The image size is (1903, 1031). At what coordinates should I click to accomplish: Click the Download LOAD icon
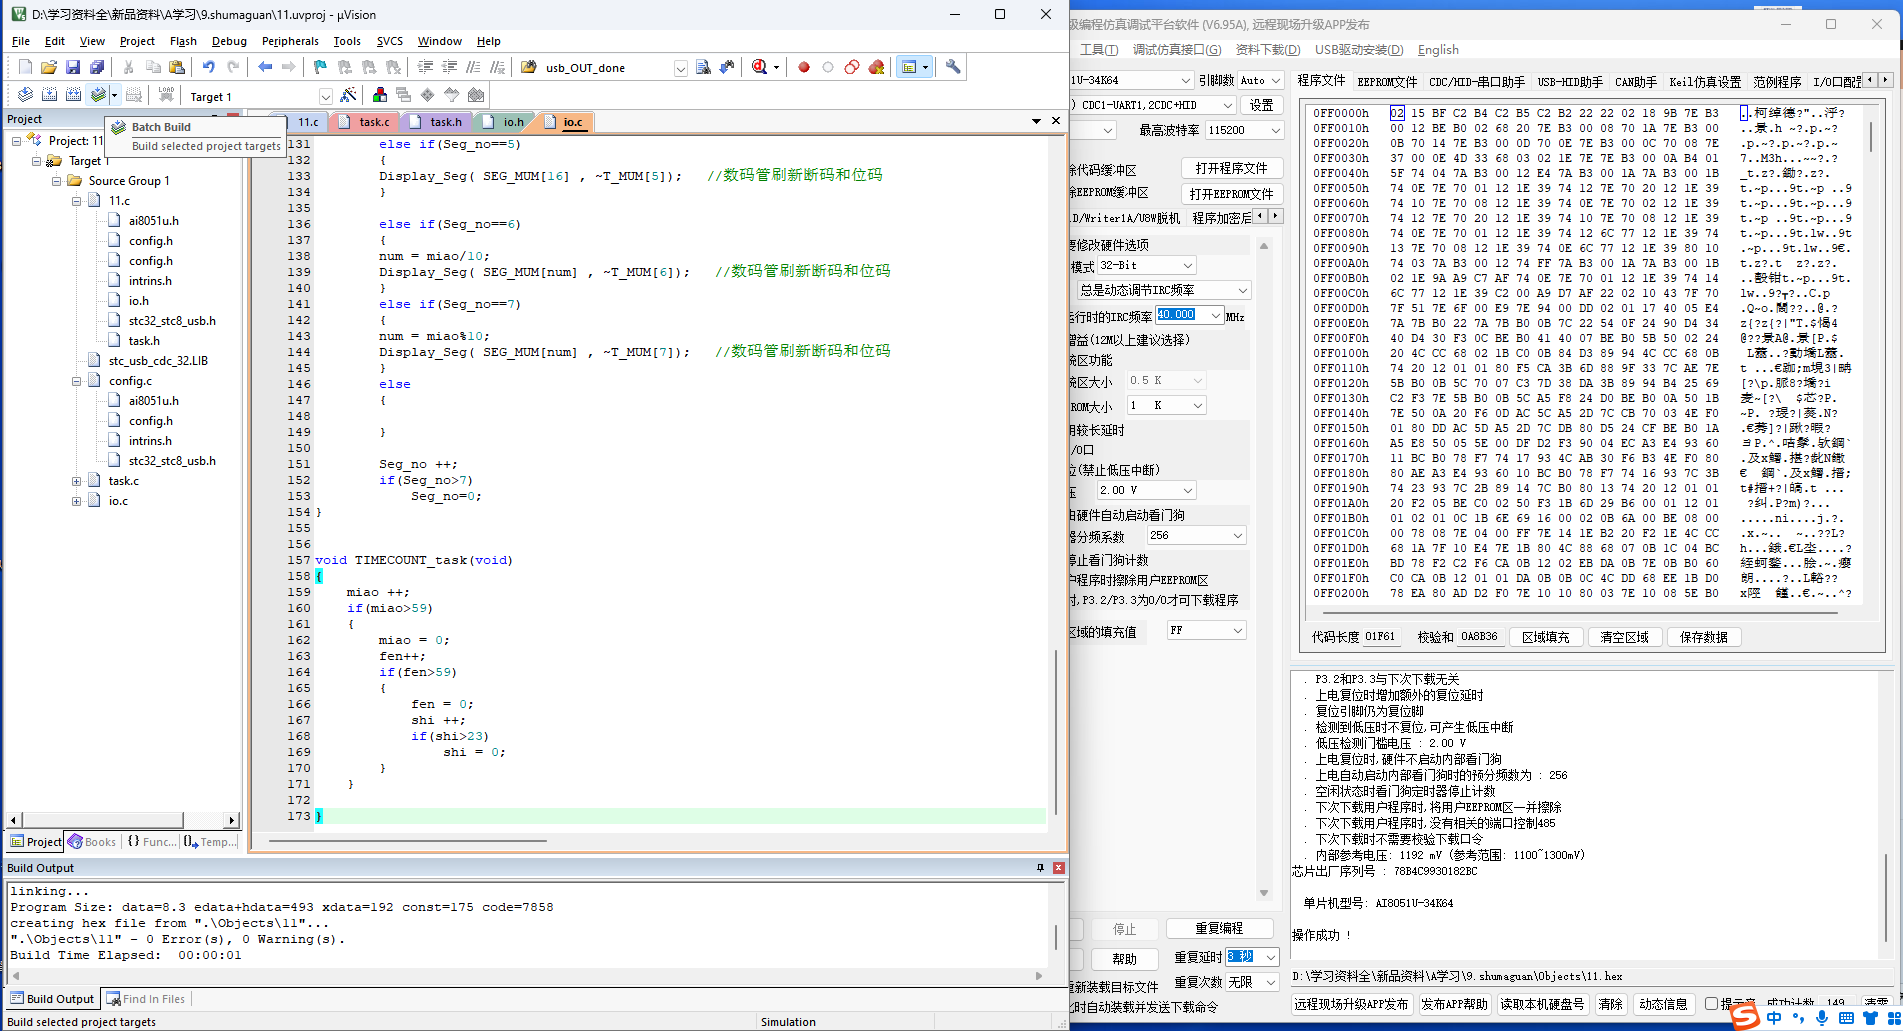tap(166, 95)
